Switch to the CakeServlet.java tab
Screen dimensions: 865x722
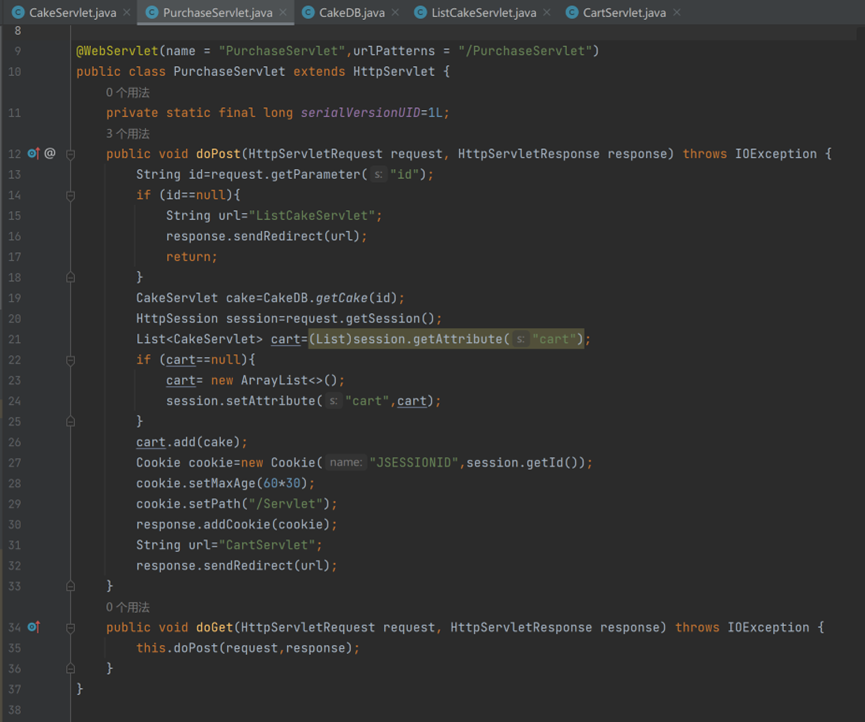tap(65, 13)
